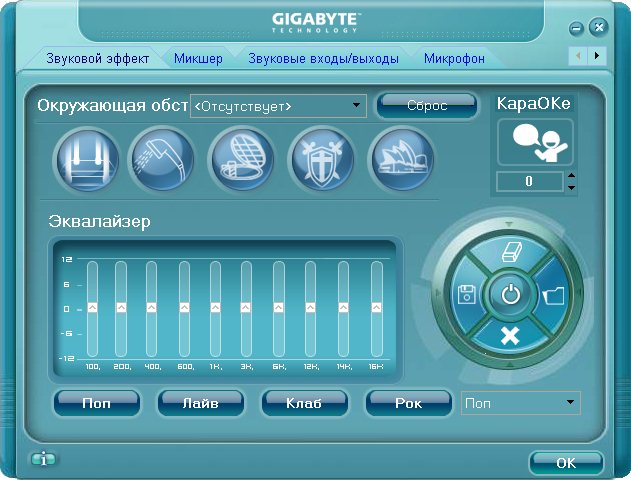Viewport: 631px width, 480px height.
Task: Decrease karaoke key with down arrow
Action: point(571,187)
